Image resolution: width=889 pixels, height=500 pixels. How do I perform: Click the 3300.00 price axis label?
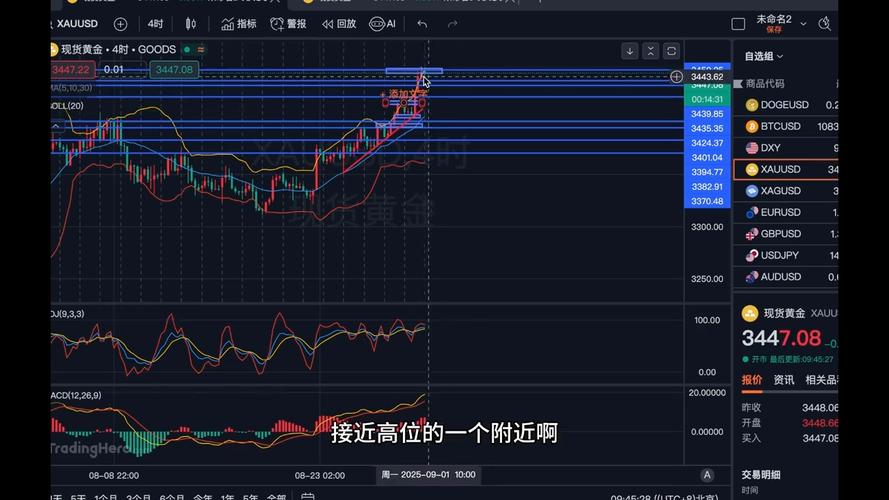[x=707, y=227]
